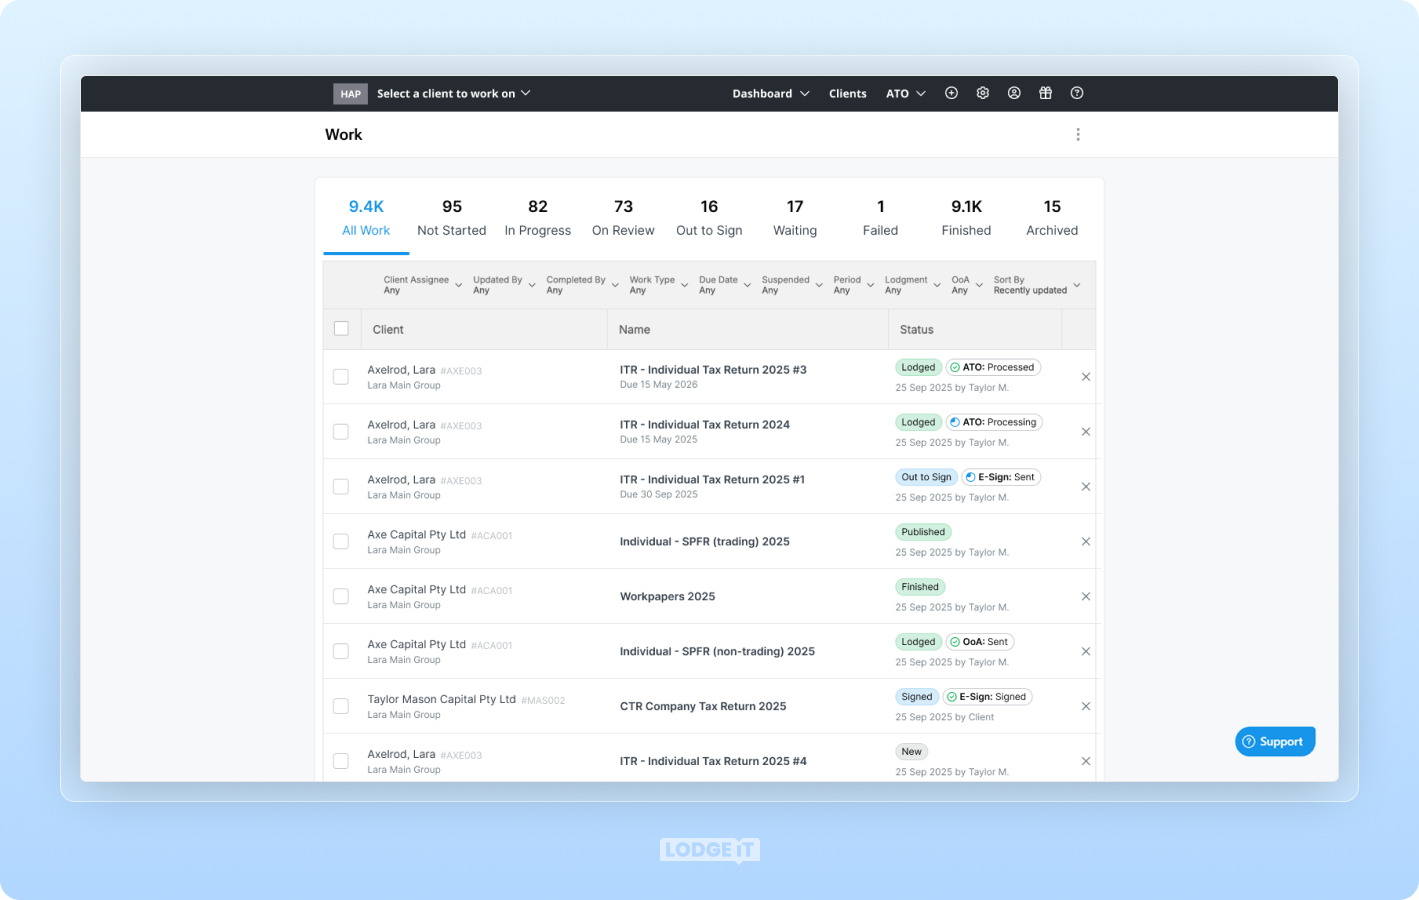The image size is (1419, 900).
Task: Click the HAP workspace badge
Action: [350, 93]
